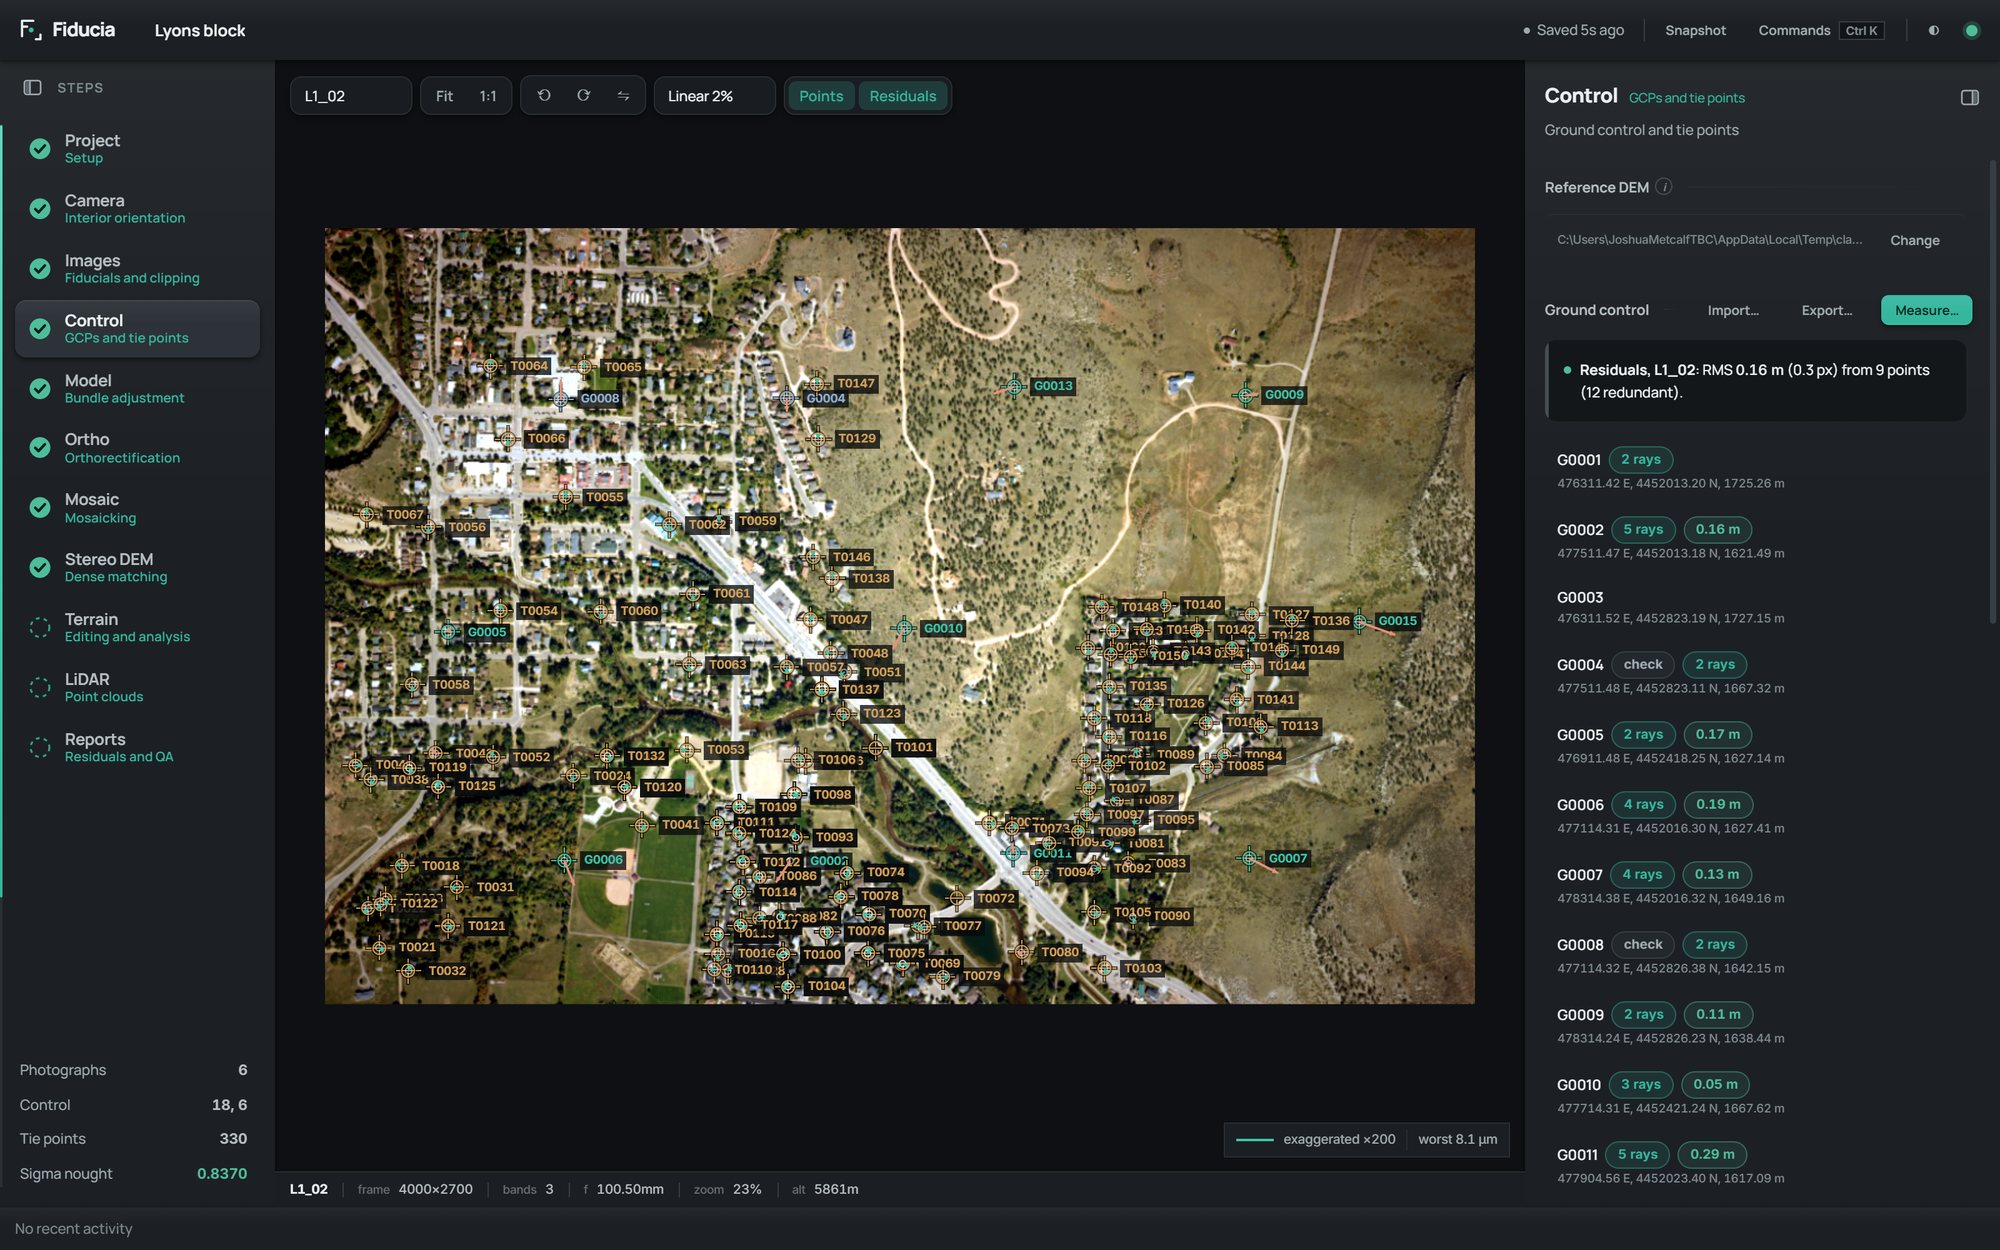Click the Terrain step pending icon
Viewport: 2000px width, 1250px height.
pyautogui.click(x=40, y=627)
